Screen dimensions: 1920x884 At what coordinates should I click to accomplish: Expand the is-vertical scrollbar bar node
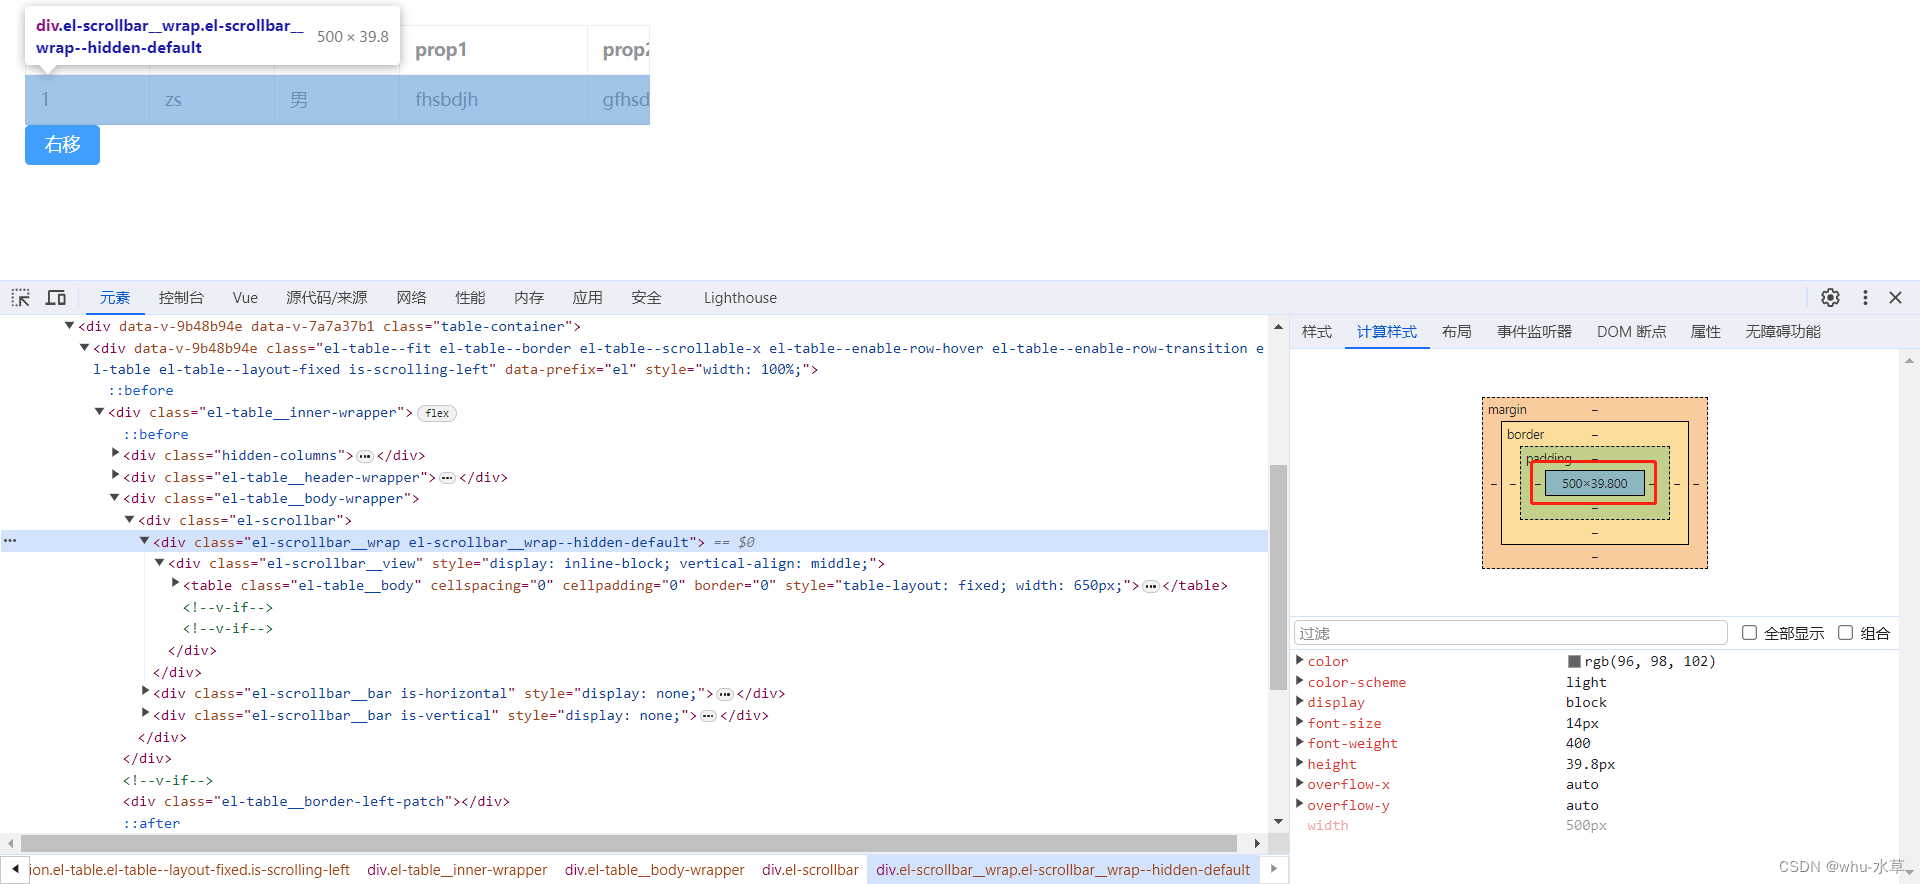click(x=145, y=714)
